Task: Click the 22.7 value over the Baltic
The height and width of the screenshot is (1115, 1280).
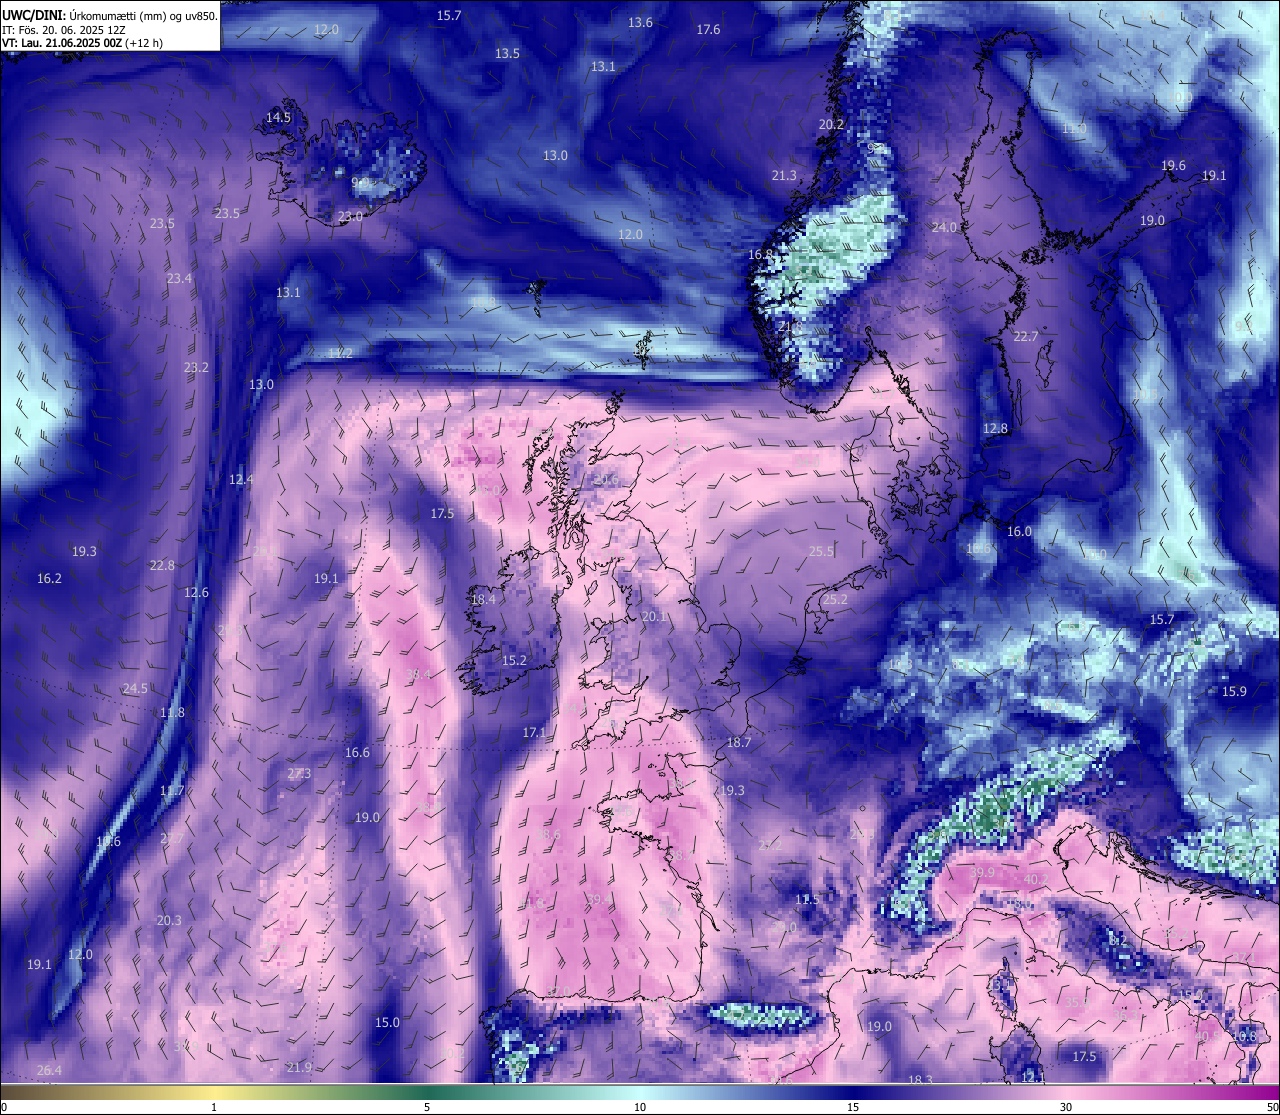Action: [x=1025, y=336]
